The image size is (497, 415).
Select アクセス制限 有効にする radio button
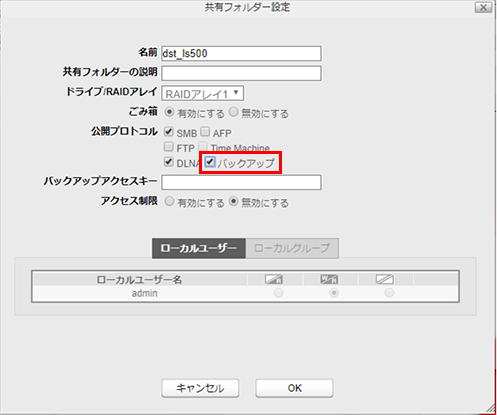169,202
